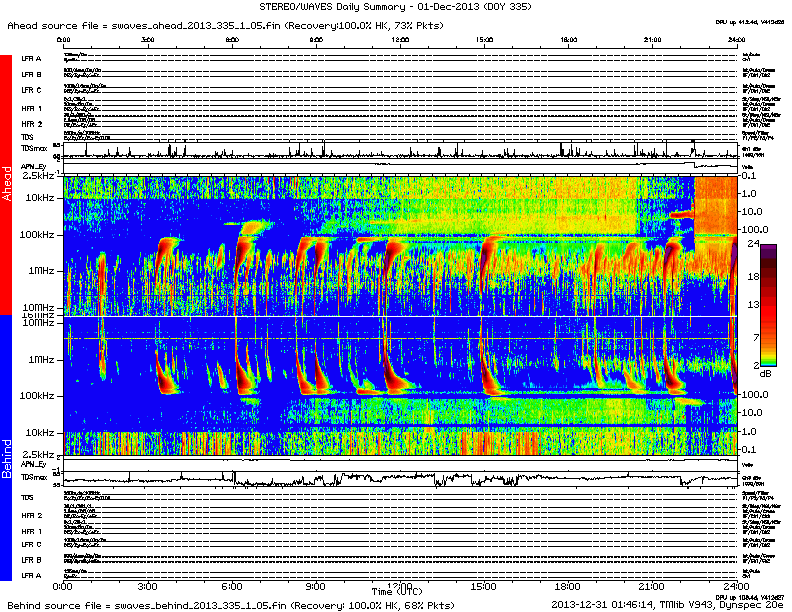
Task: Select the LFR A row label in the Ahead panel
Action: [31, 59]
